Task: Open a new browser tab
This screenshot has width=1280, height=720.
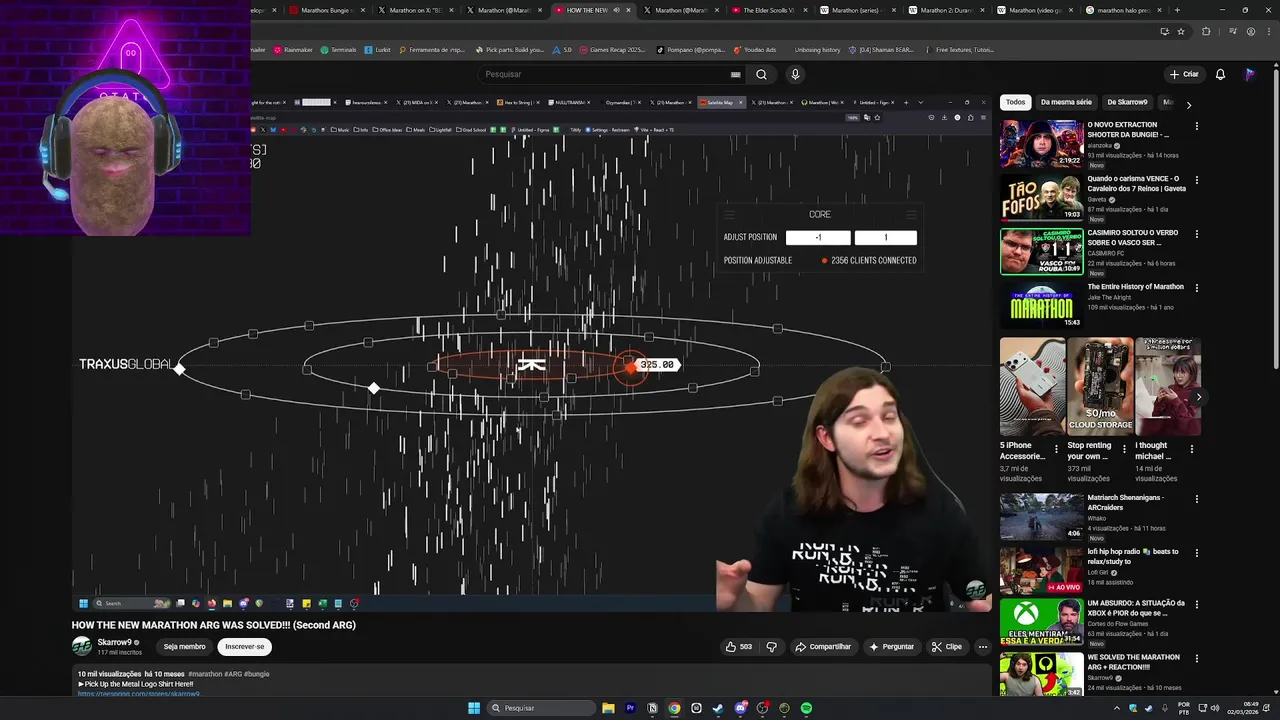Action: click(1177, 10)
